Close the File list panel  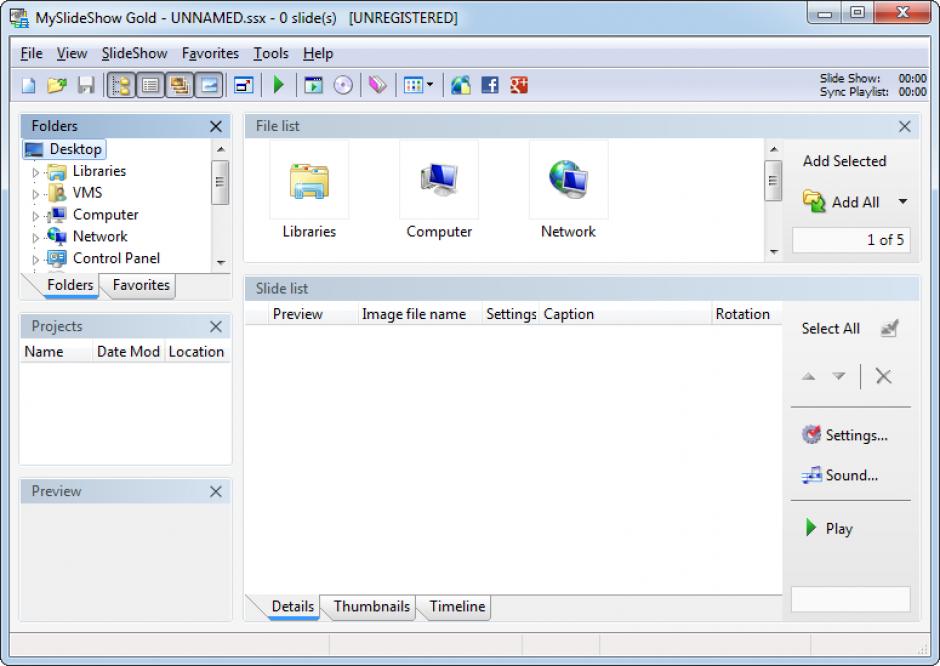point(905,126)
